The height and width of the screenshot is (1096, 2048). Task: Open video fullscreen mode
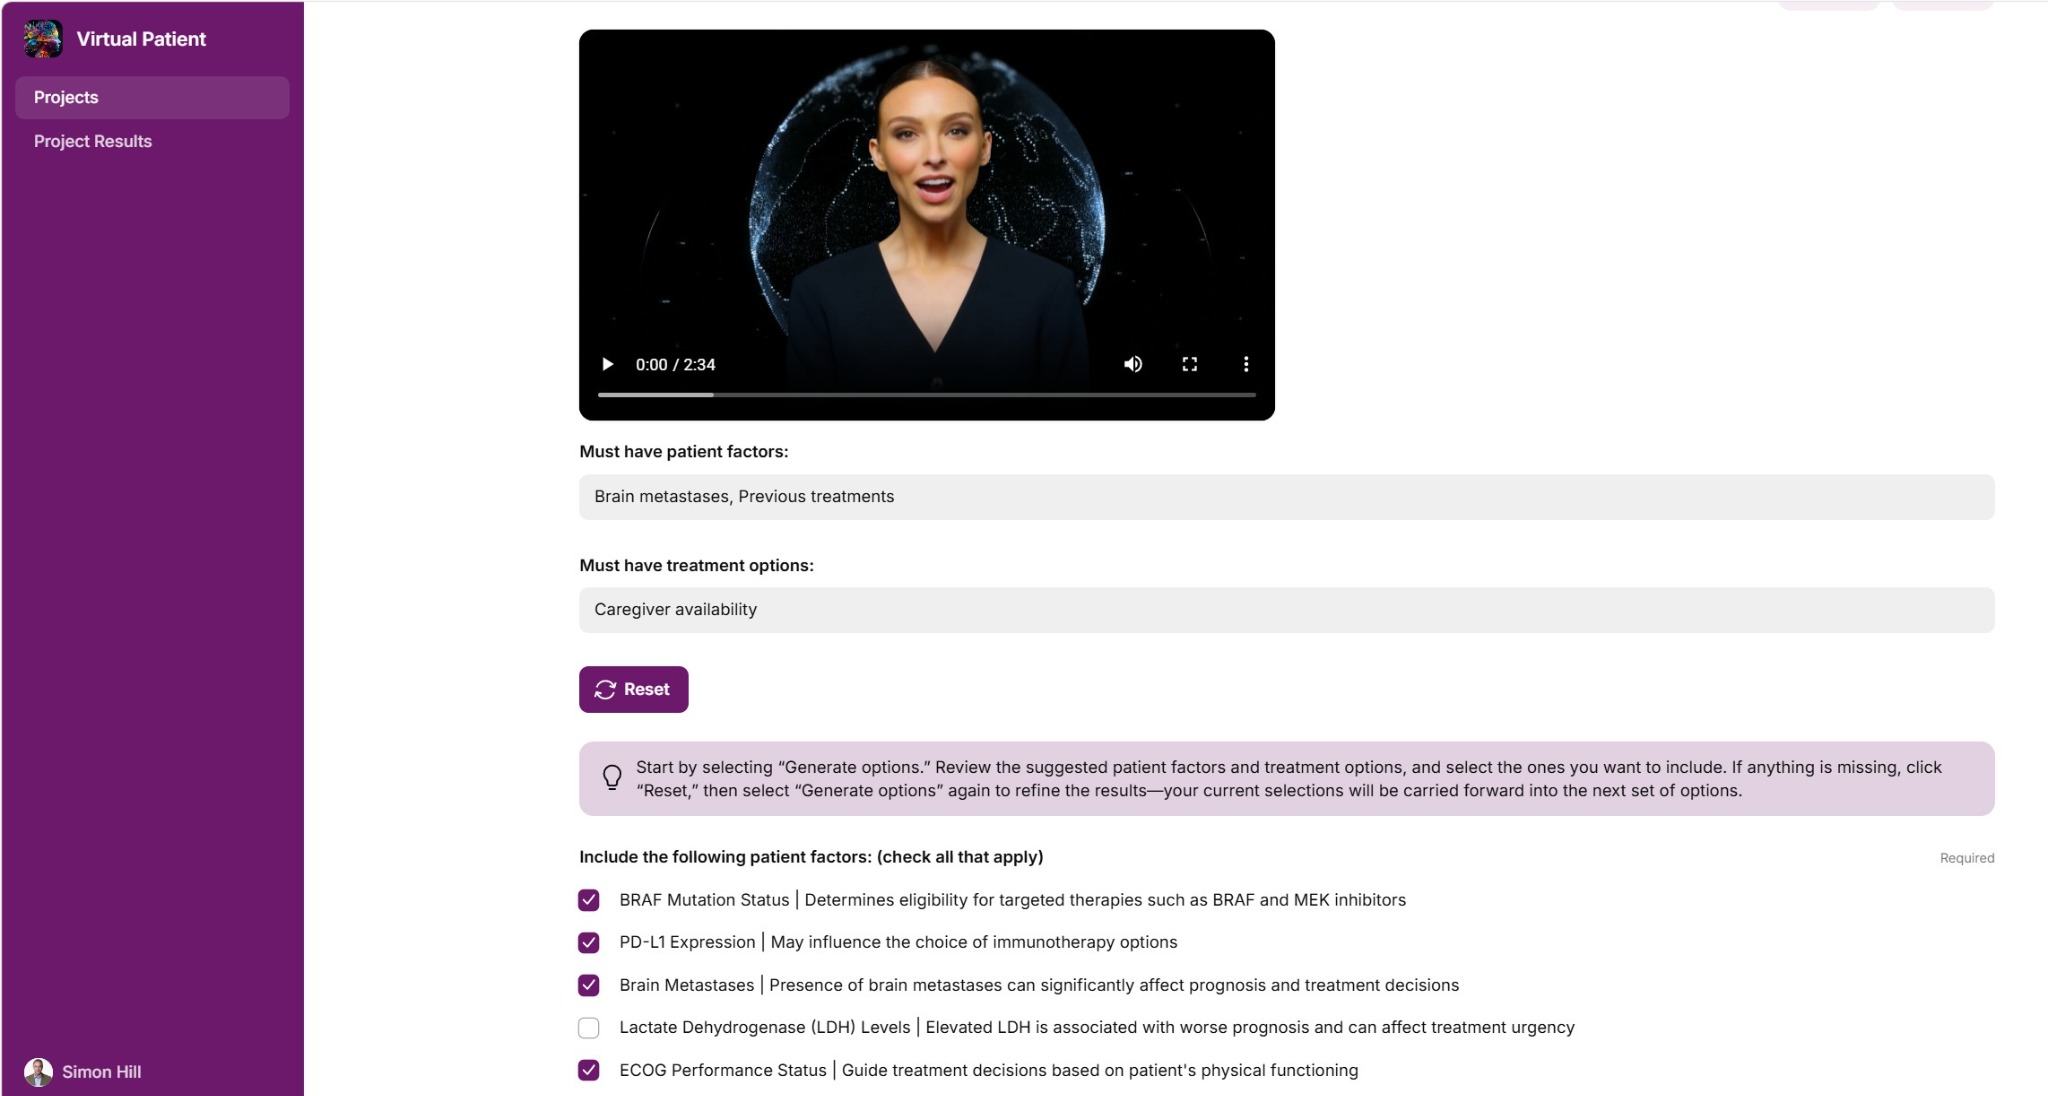(x=1189, y=364)
